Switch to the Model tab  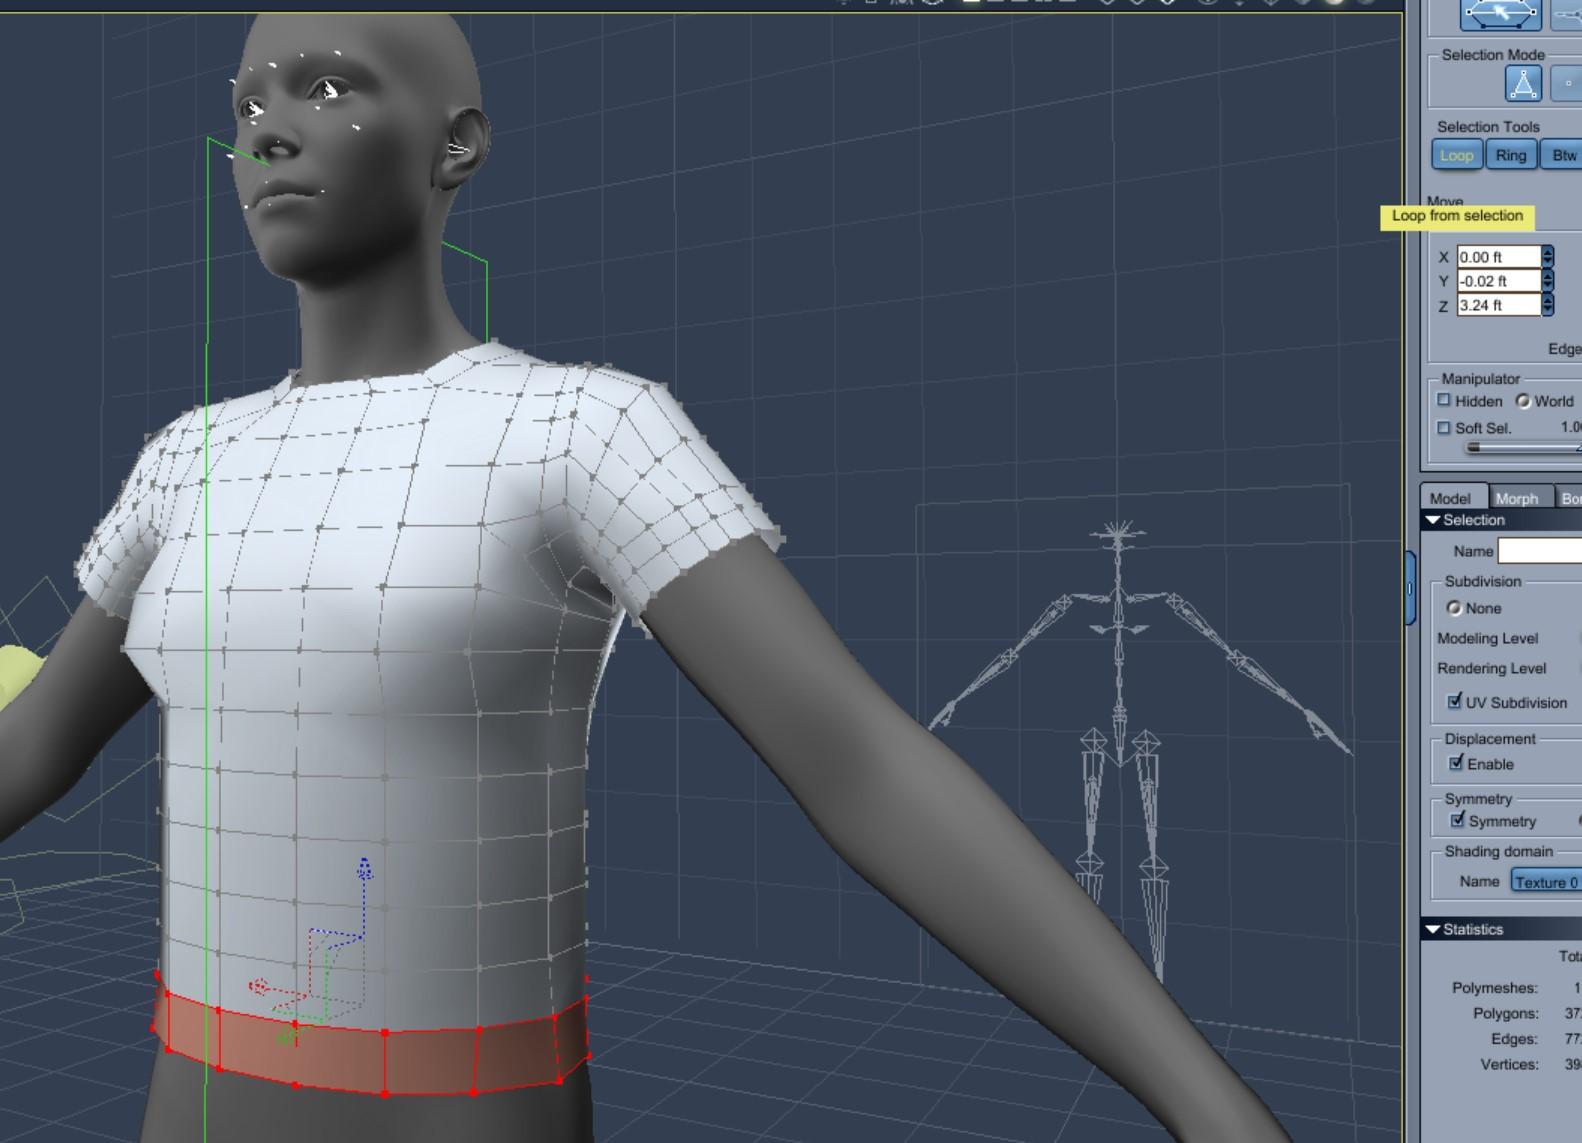point(1450,498)
